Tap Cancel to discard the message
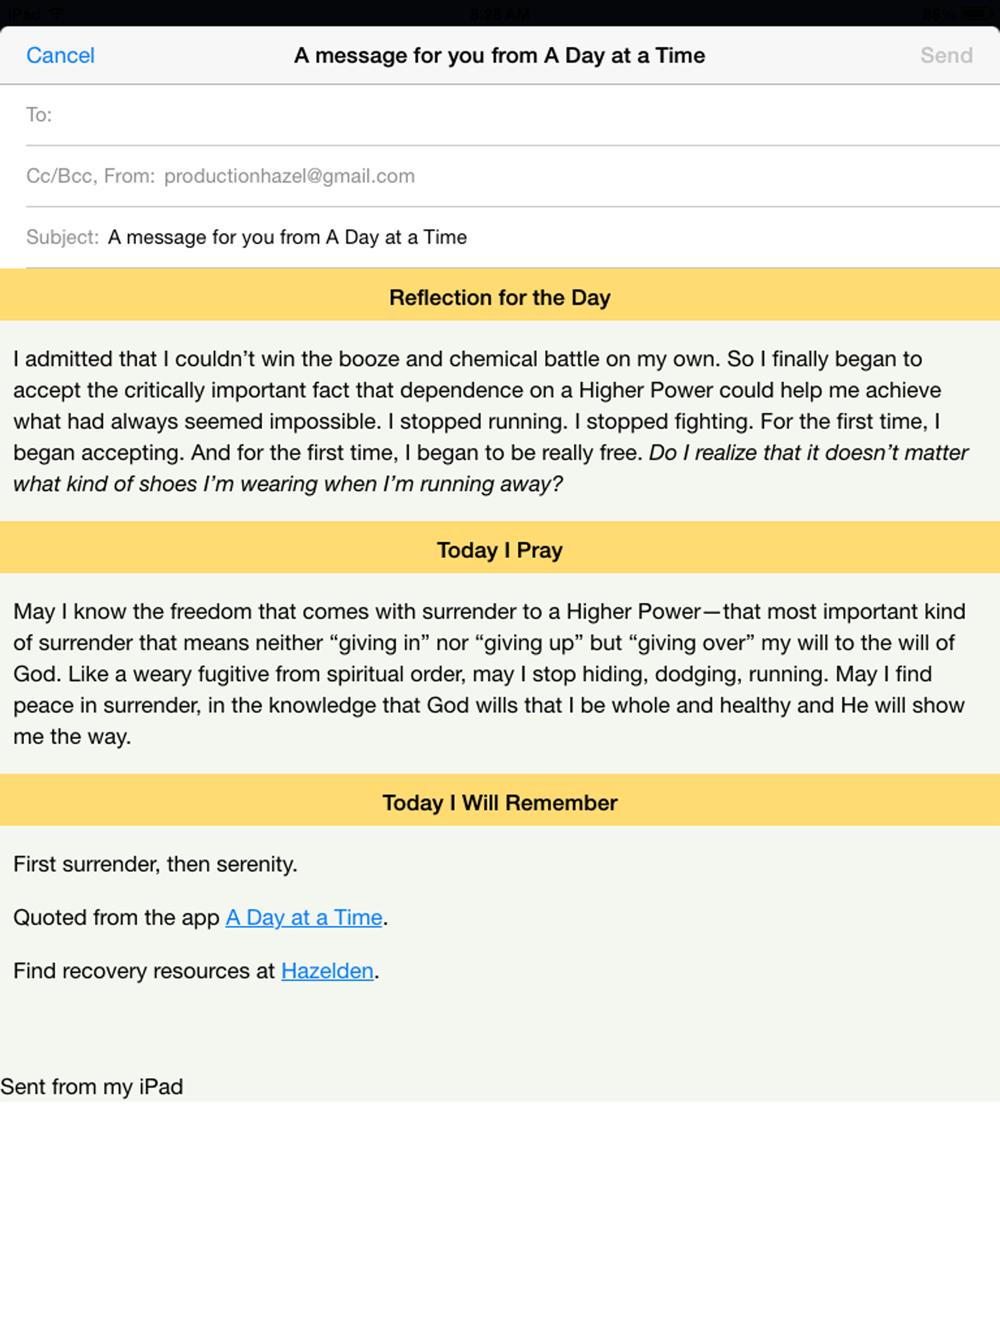 [x=60, y=56]
